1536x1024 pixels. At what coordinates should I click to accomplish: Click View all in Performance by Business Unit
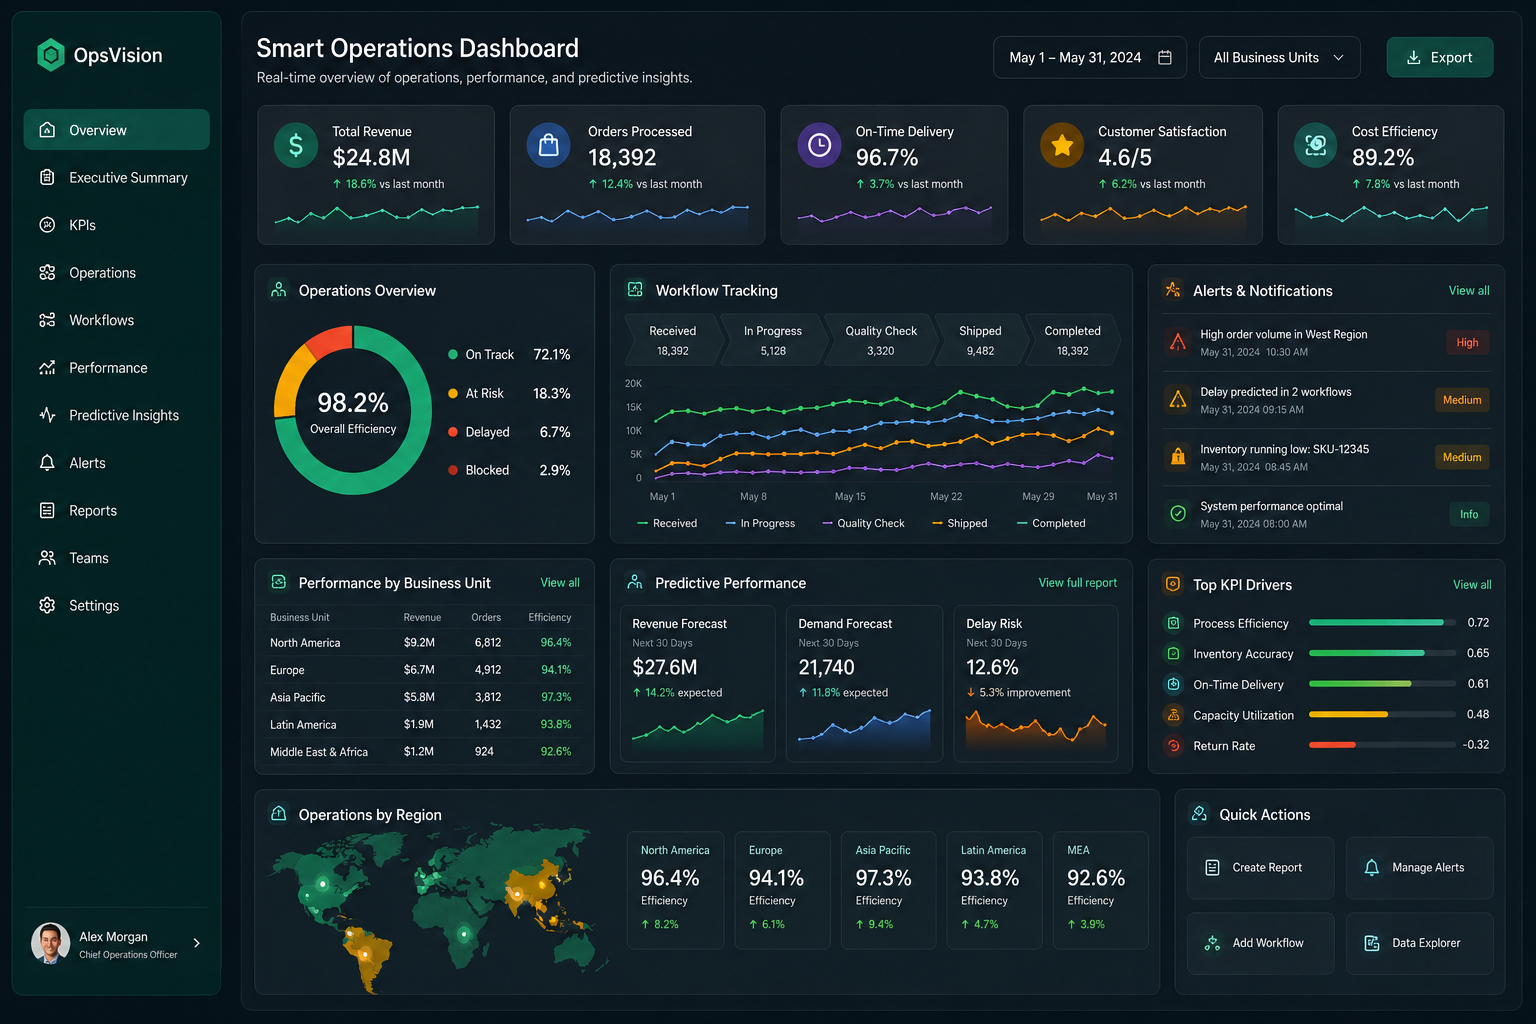pyautogui.click(x=559, y=582)
